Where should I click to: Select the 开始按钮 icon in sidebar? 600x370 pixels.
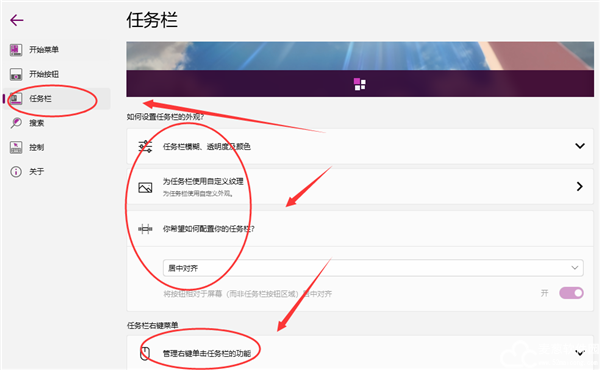16,74
